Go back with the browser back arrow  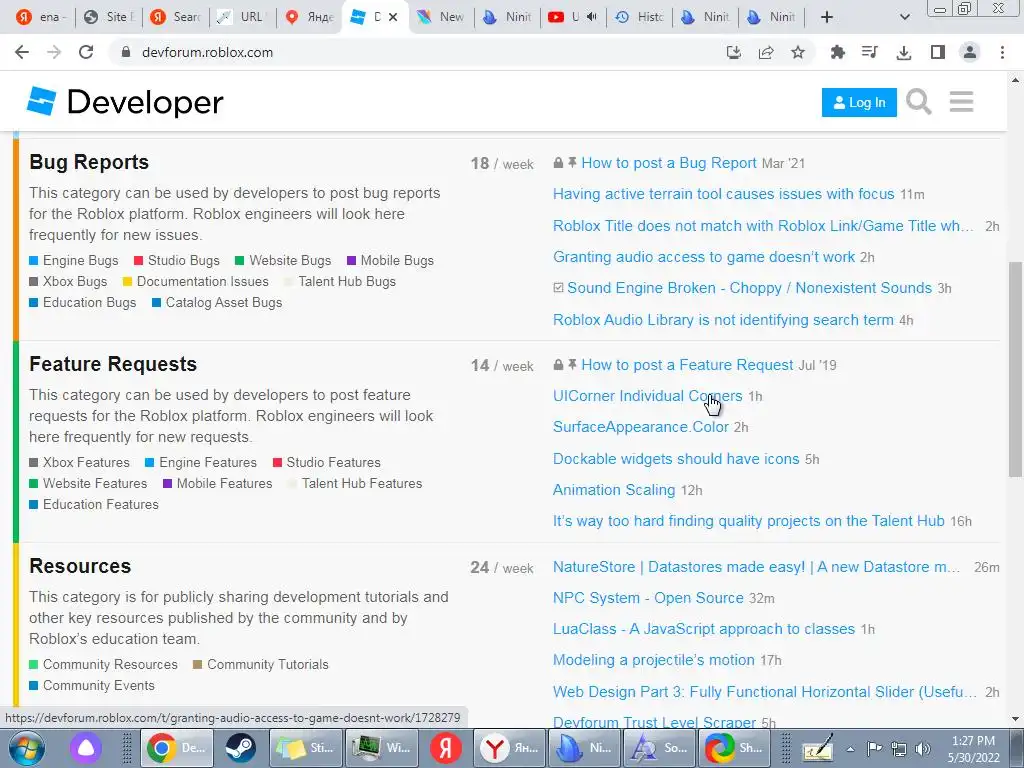click(22, 52)
